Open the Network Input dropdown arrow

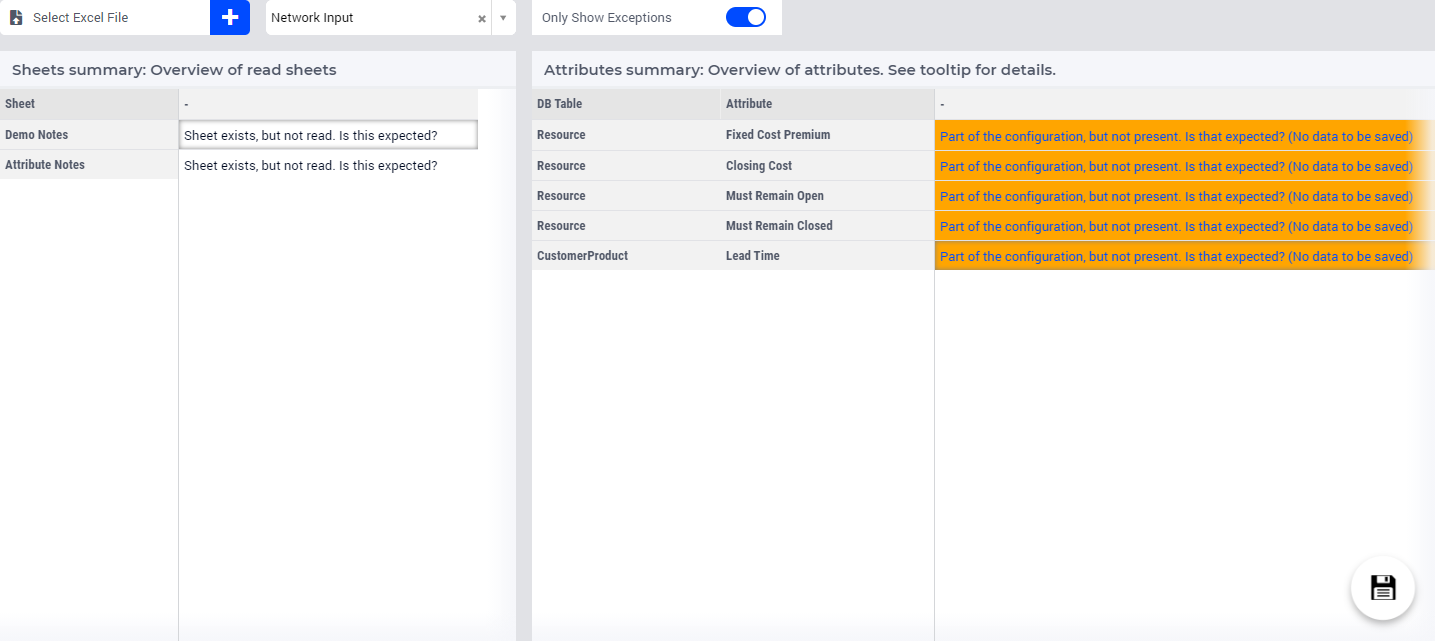click(x=503, y=18)
